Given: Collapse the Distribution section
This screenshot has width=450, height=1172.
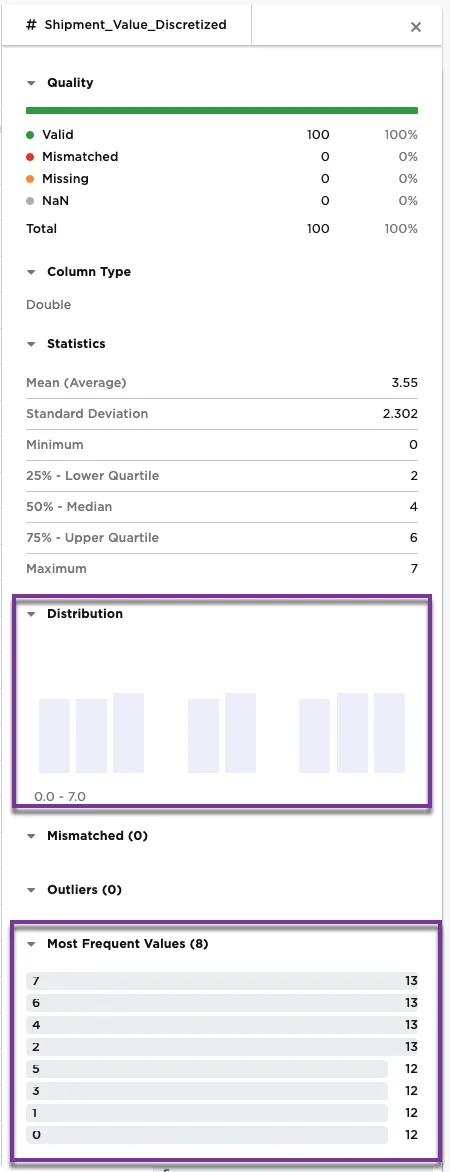Looking at the screenshot, I should (x=31, y=614).
